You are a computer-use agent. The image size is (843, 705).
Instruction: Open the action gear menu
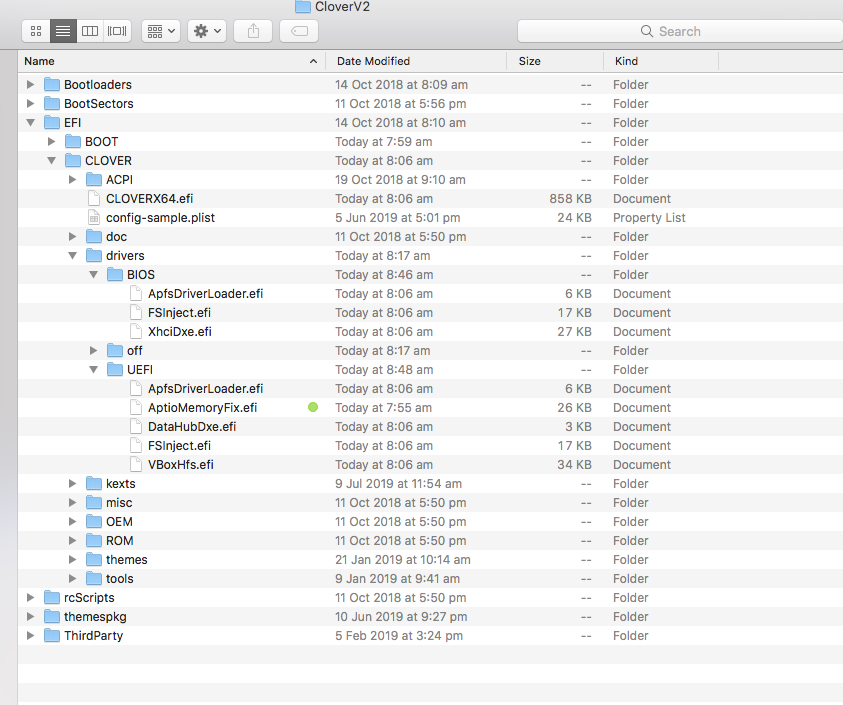(207, 31)
